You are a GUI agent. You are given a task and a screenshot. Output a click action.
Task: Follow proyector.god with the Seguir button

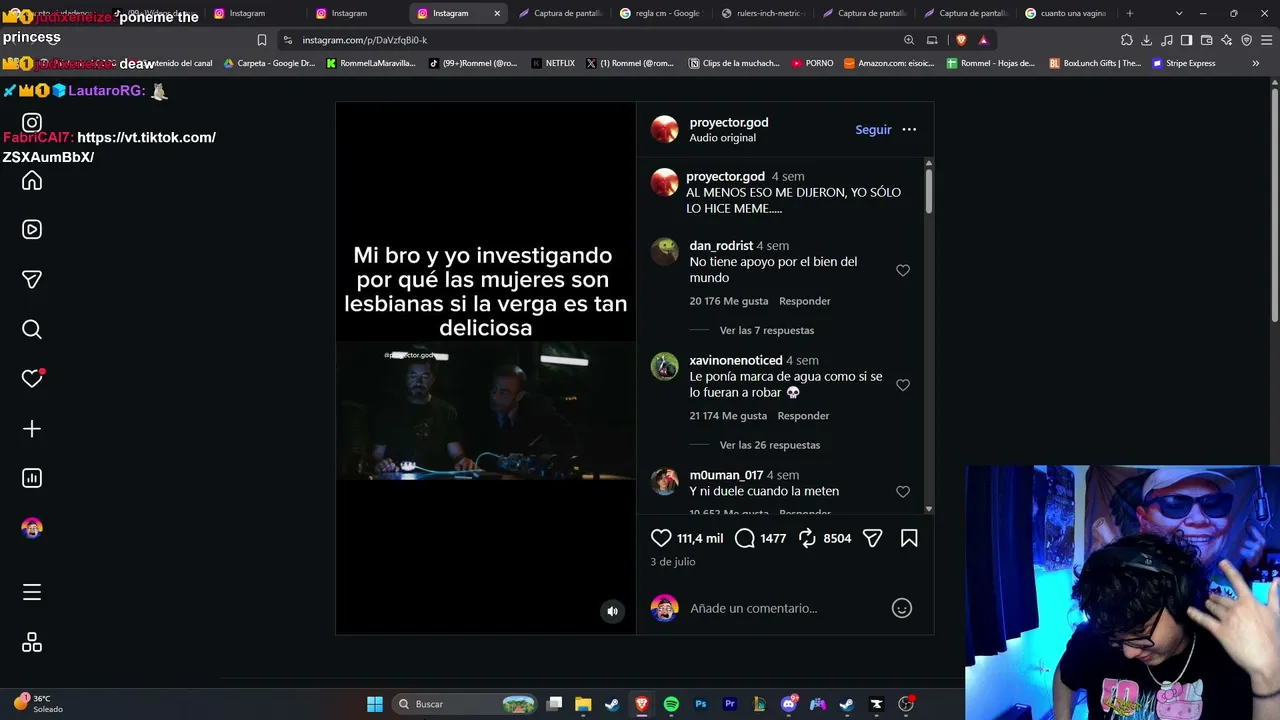873,129
